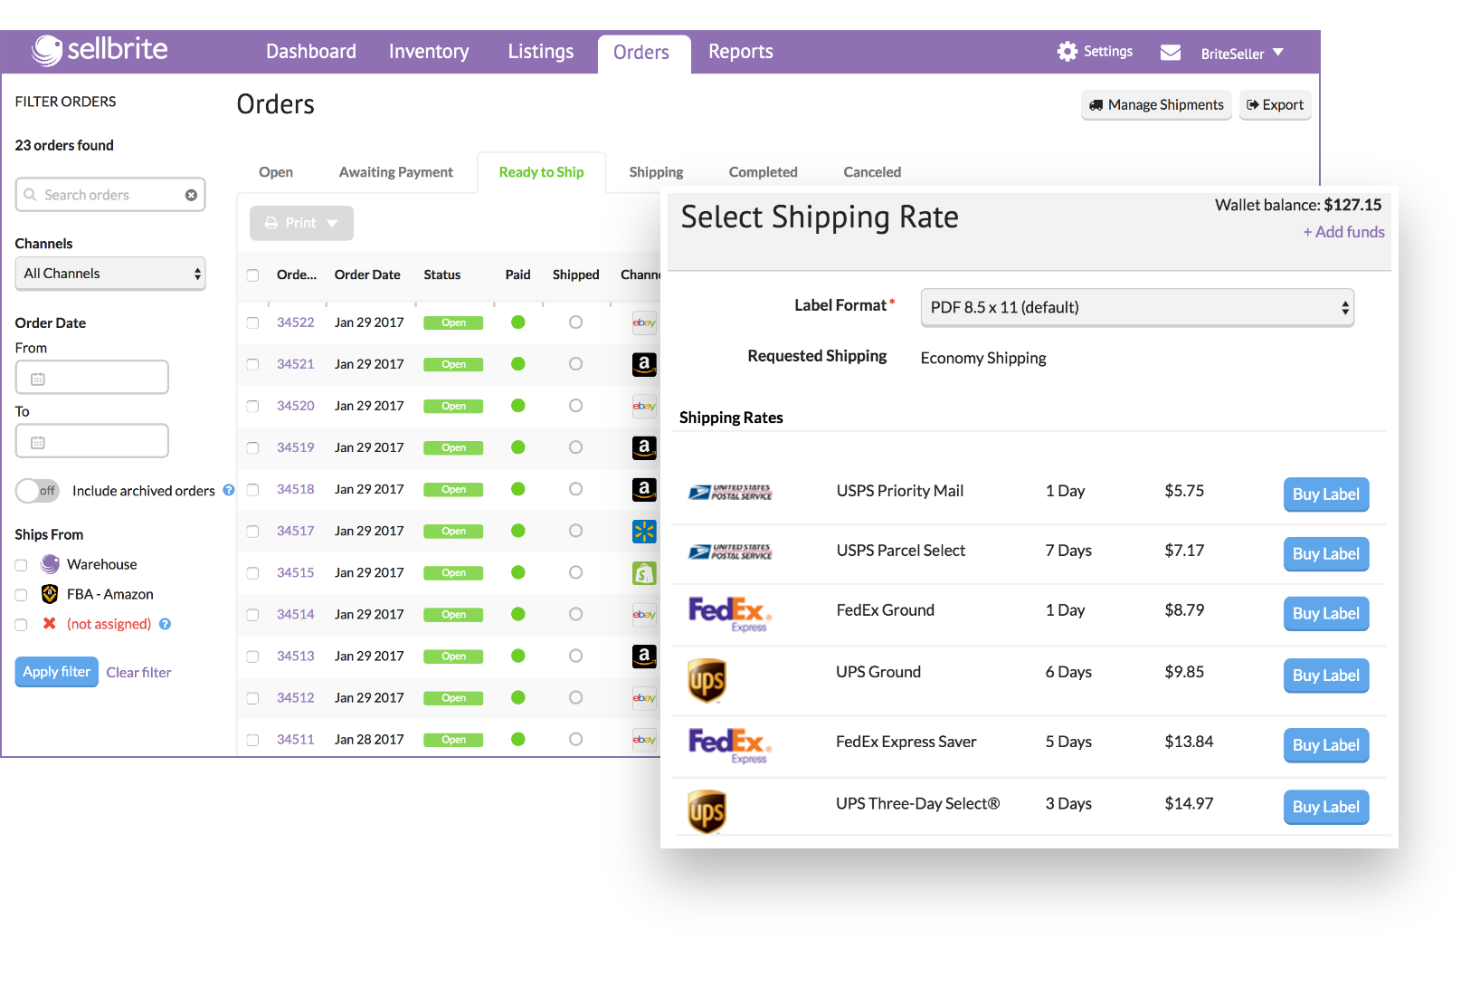This screenshot has height=987, width=1480.
Task: Select the checkbox for order 34518
Action: 252,489
